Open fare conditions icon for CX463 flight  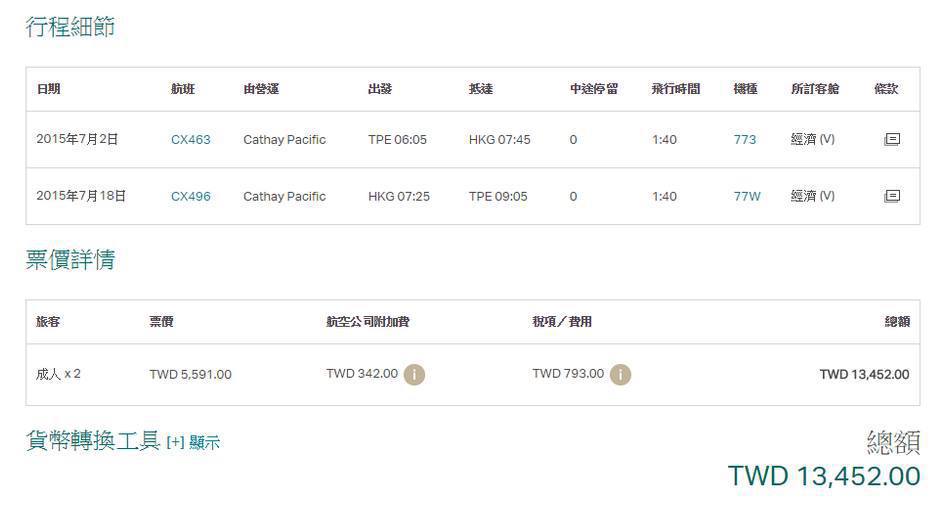(892, 140)
